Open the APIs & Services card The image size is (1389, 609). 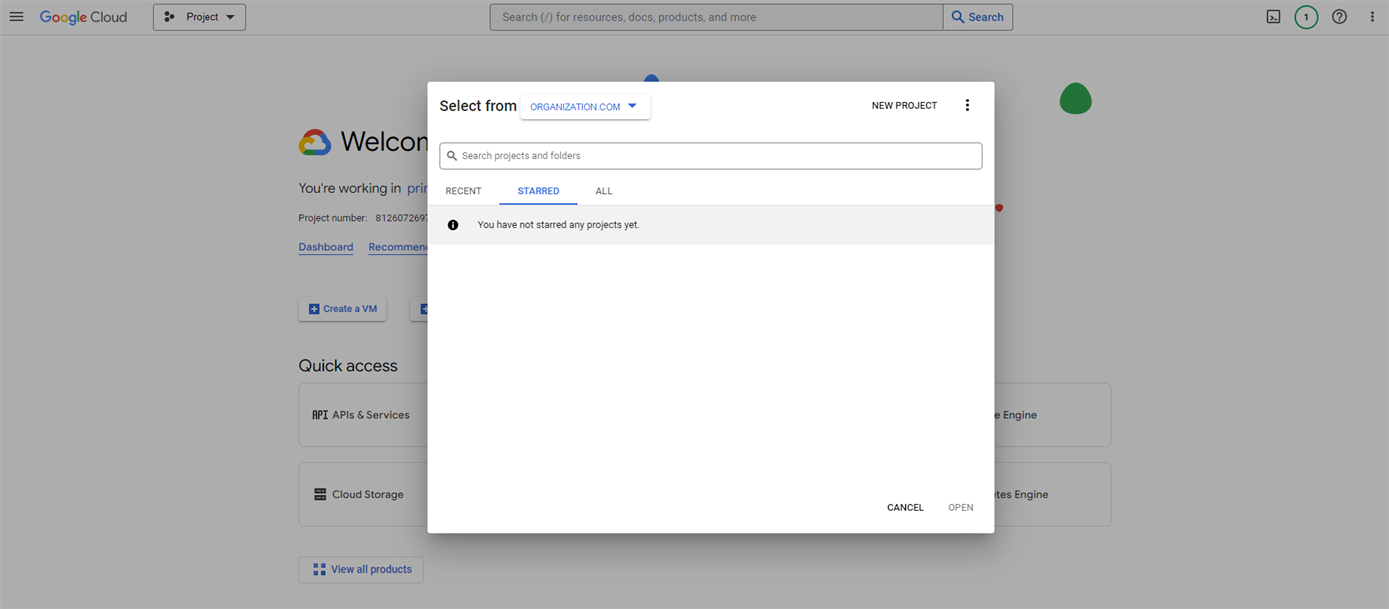point(363,415)
